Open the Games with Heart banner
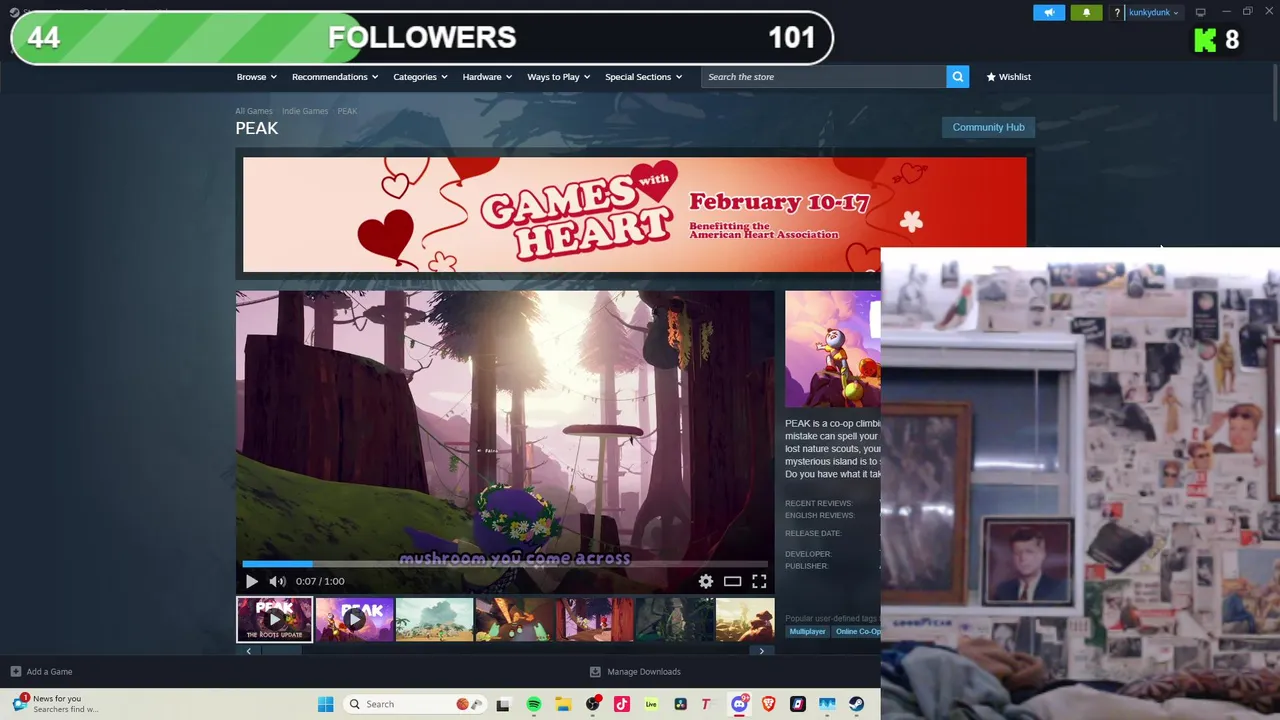This screenshot has width=1280, height=720. (x=634, y=214)
